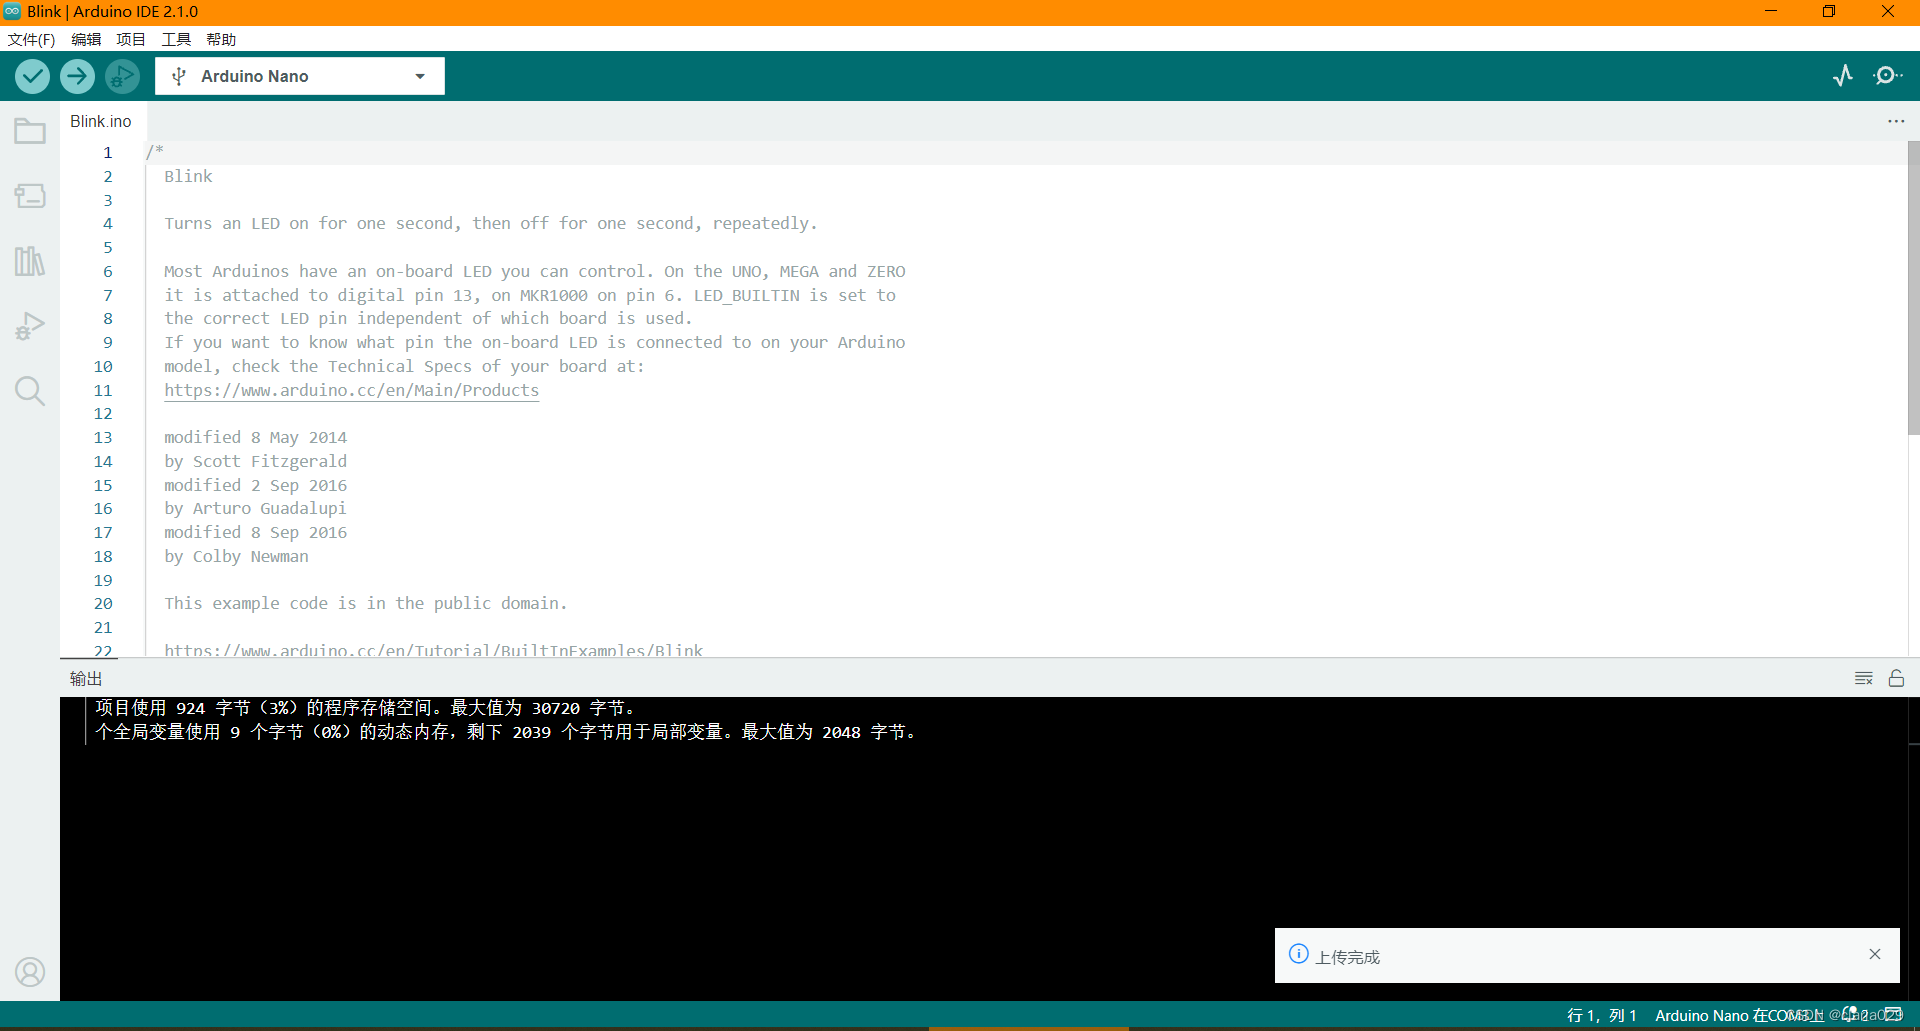
Task: Click line number 13 in the gutter
Action: pos(103,437)
